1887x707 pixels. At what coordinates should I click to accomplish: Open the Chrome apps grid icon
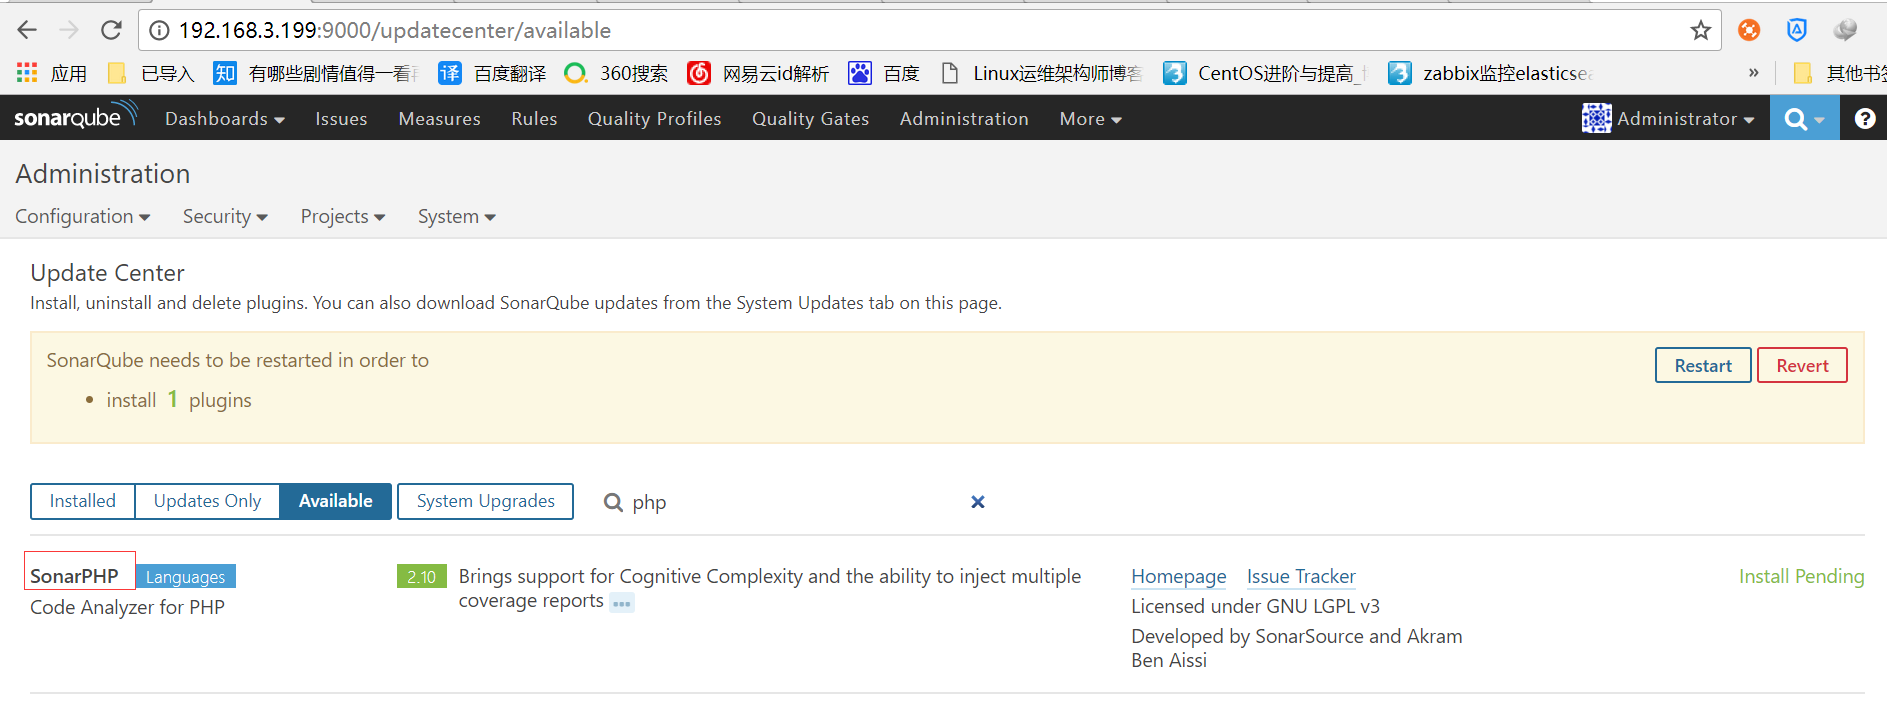coord(27,73)
